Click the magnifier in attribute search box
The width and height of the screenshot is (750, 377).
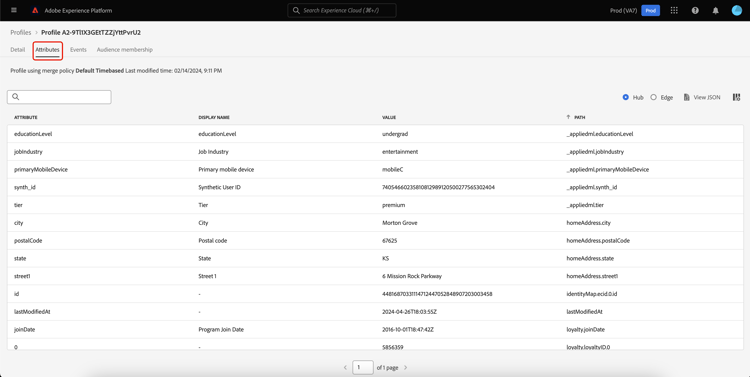coord(15,97)
